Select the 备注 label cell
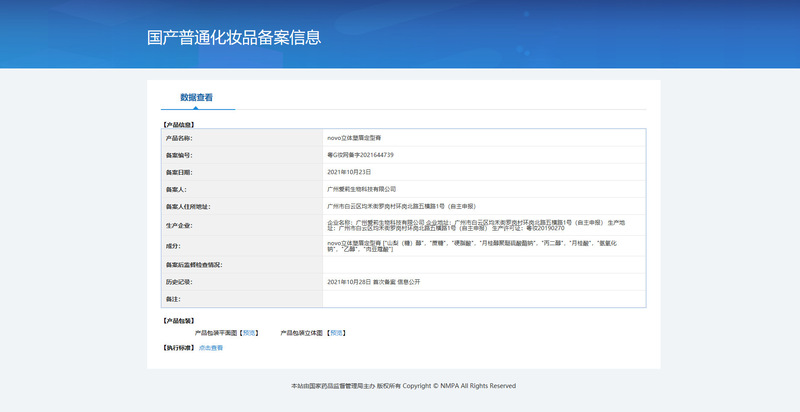The width and height of the screenshot is (800, 412). click(242, 299)
